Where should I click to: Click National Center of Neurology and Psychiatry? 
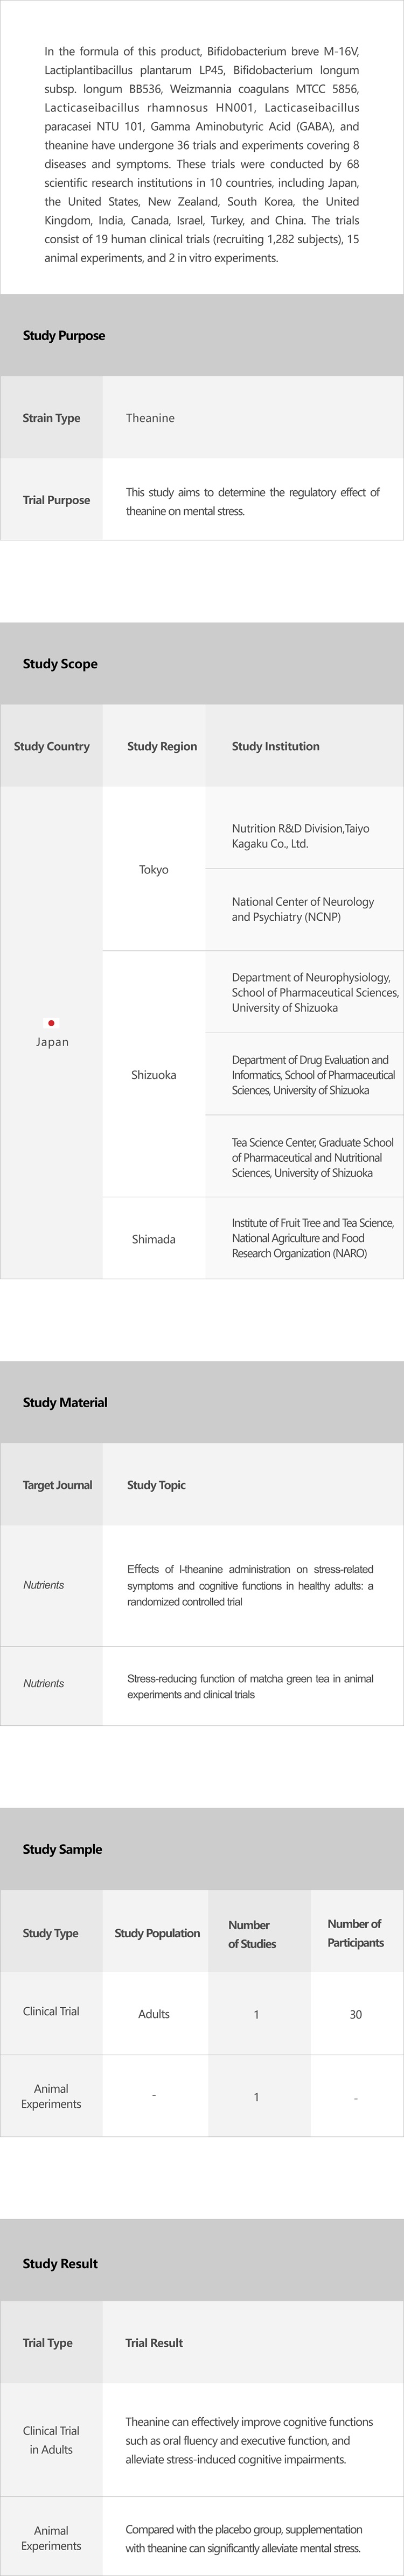[x=289, y=909]
